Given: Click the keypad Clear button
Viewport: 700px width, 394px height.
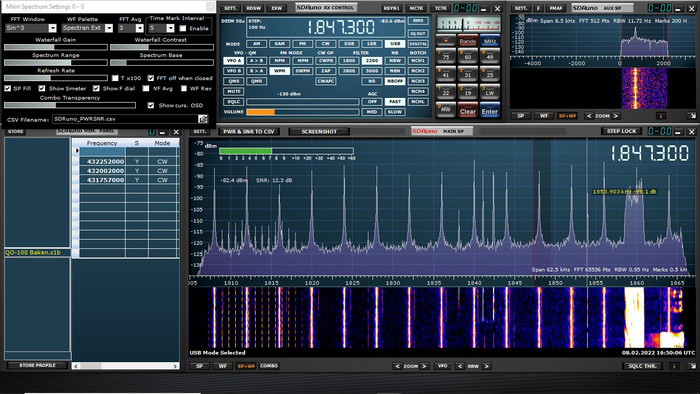Looking at the screenshot, I should 467,111.
